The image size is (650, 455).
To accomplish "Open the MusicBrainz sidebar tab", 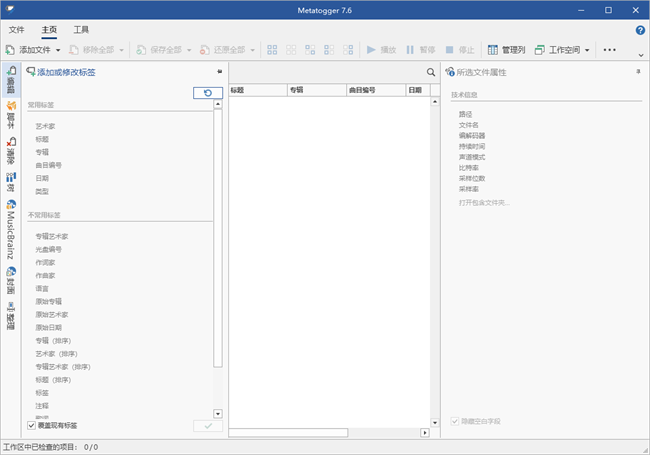I will click(10, 231).
